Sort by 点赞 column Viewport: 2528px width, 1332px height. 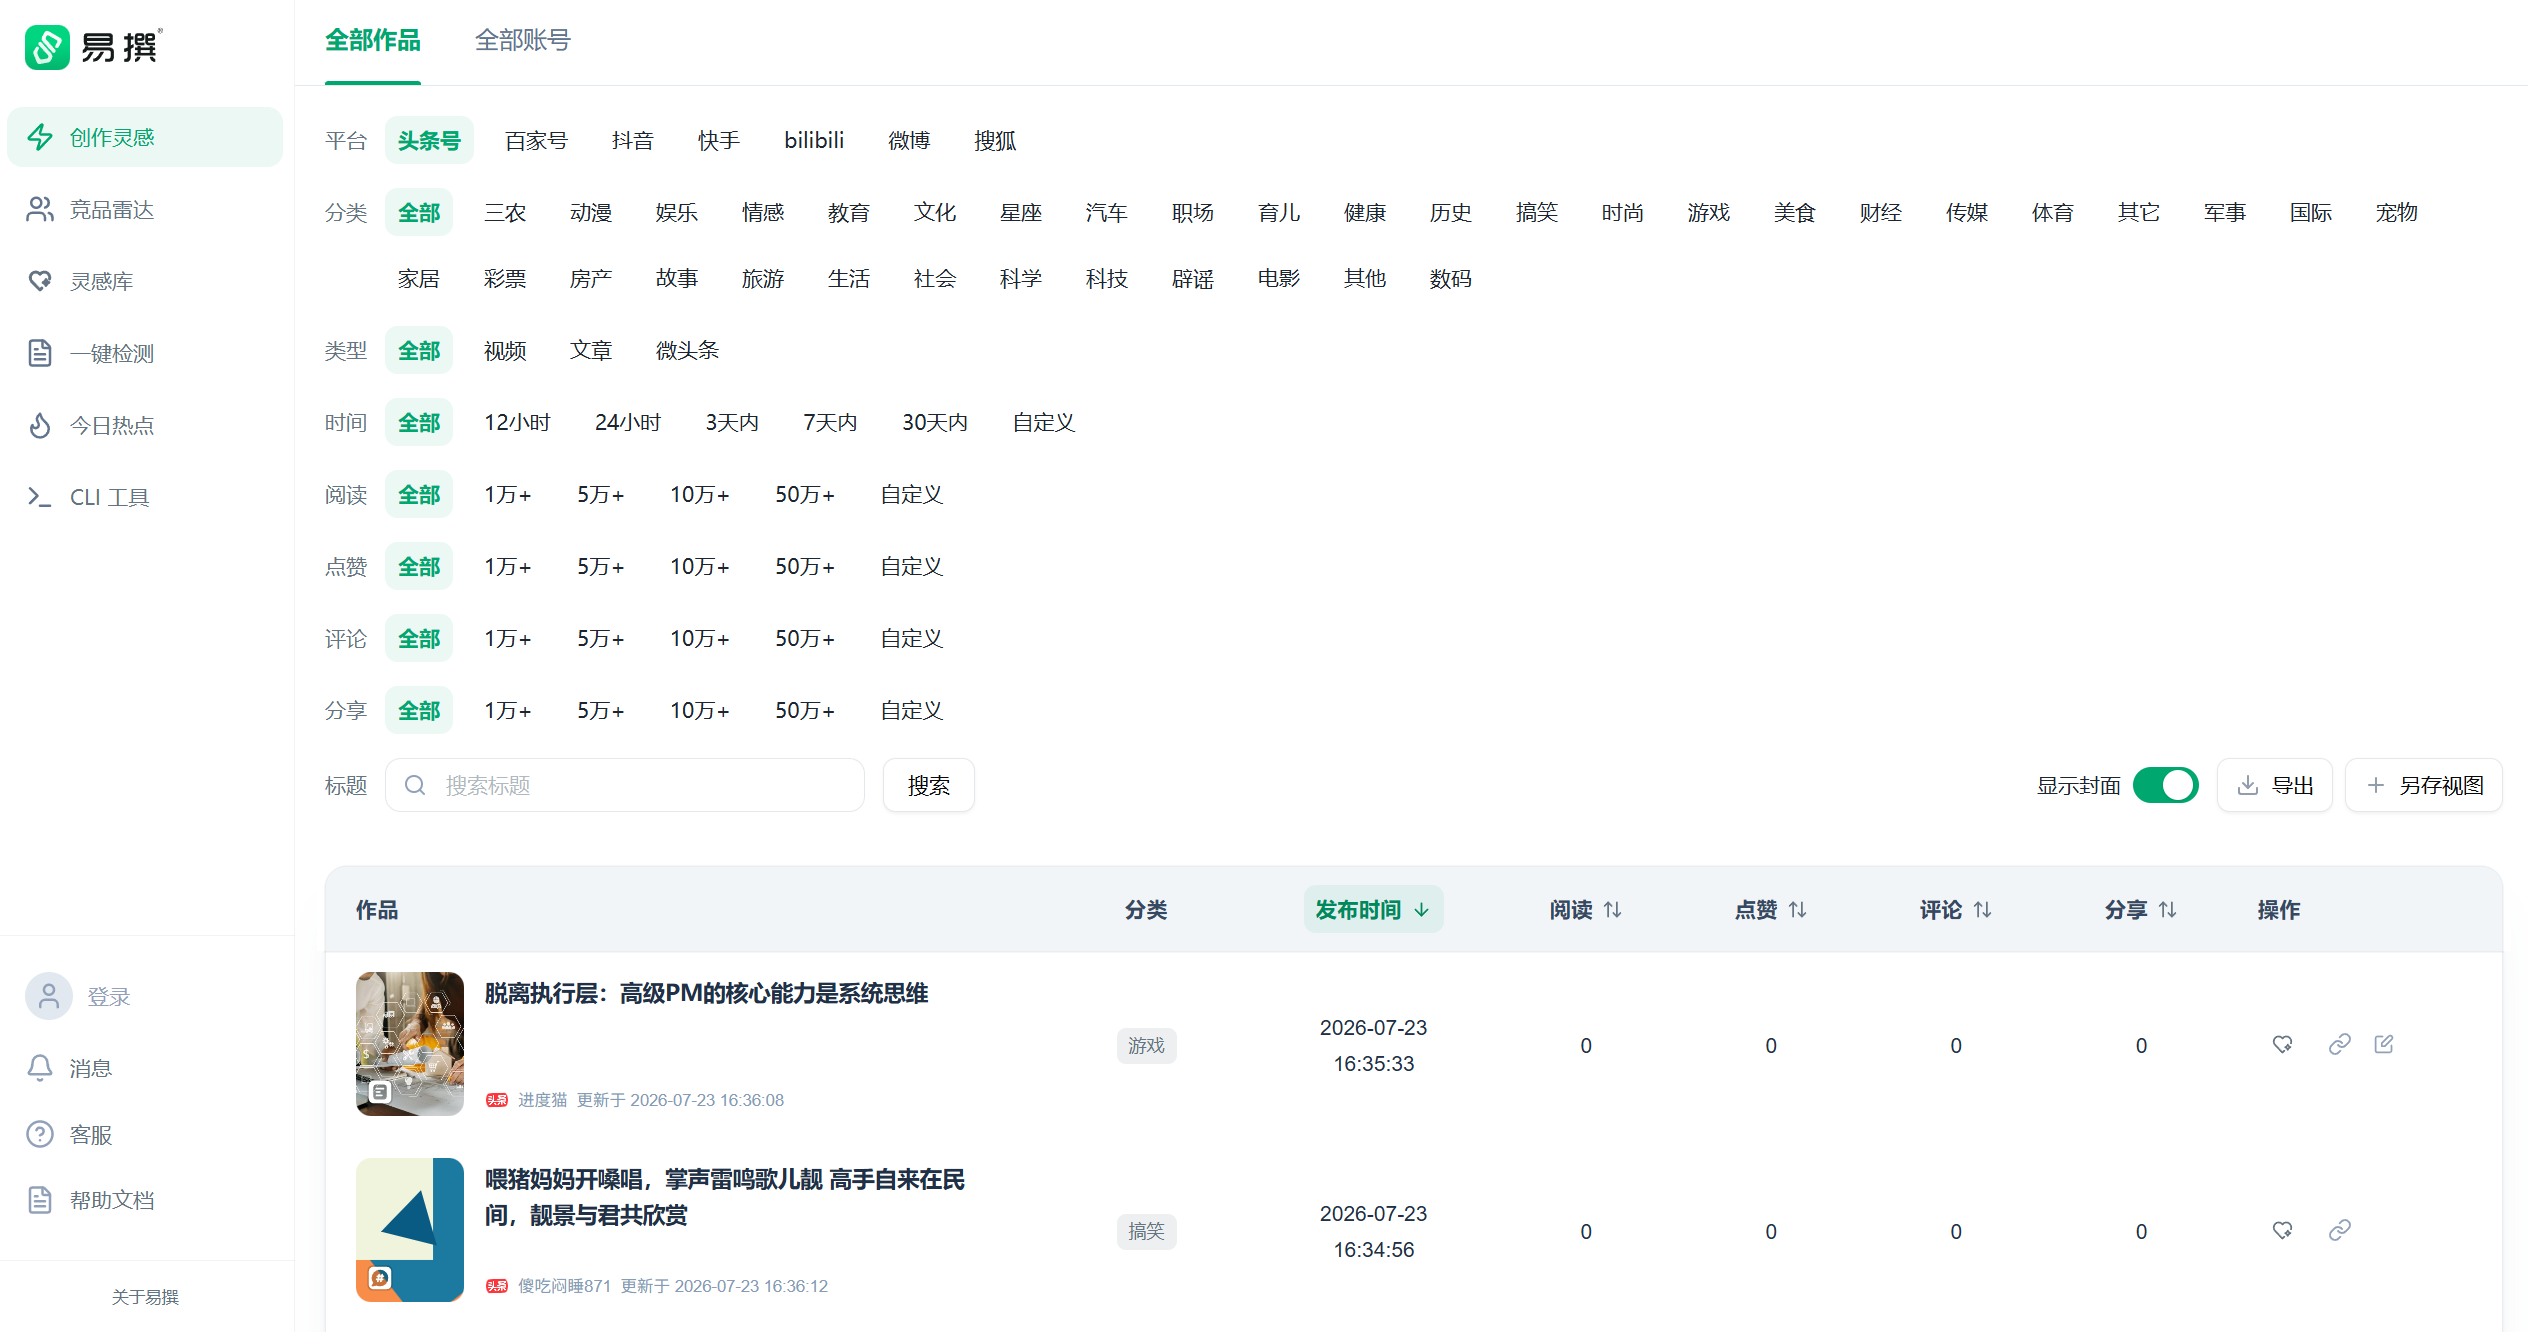1770,910
